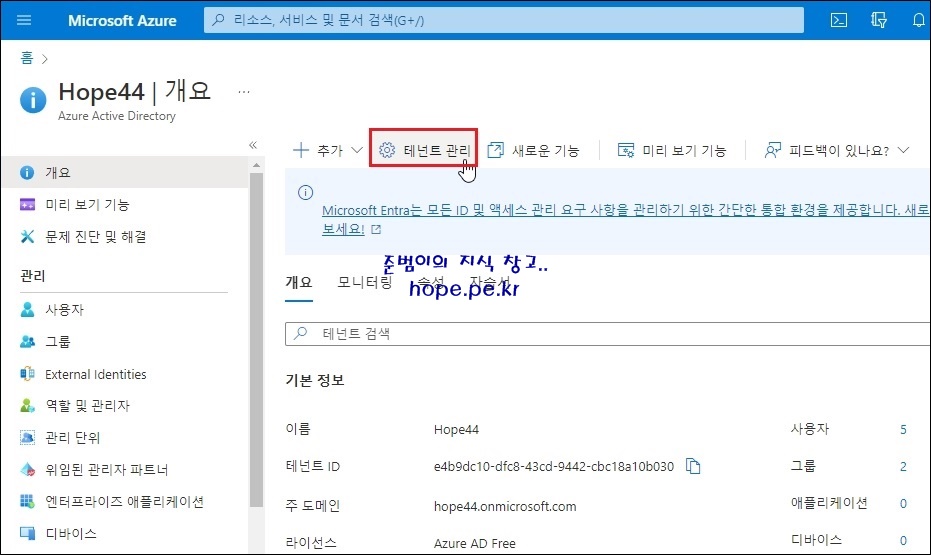This screenshot has height=555, width=931.
Task: Click the info circle in the Entra banner
Action: (x=305, y=192)
